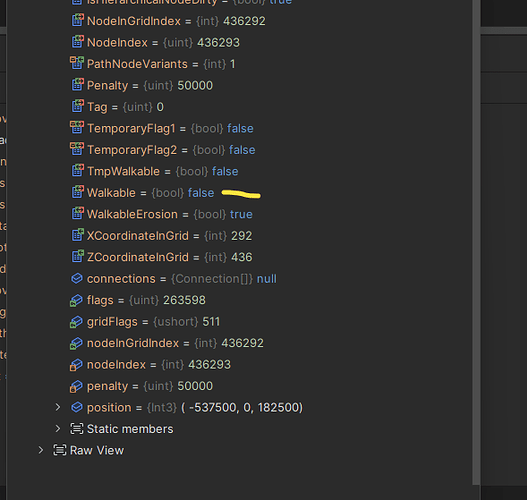Click the property icon beside XCoordinateInGrid

[x=77, y=236]
